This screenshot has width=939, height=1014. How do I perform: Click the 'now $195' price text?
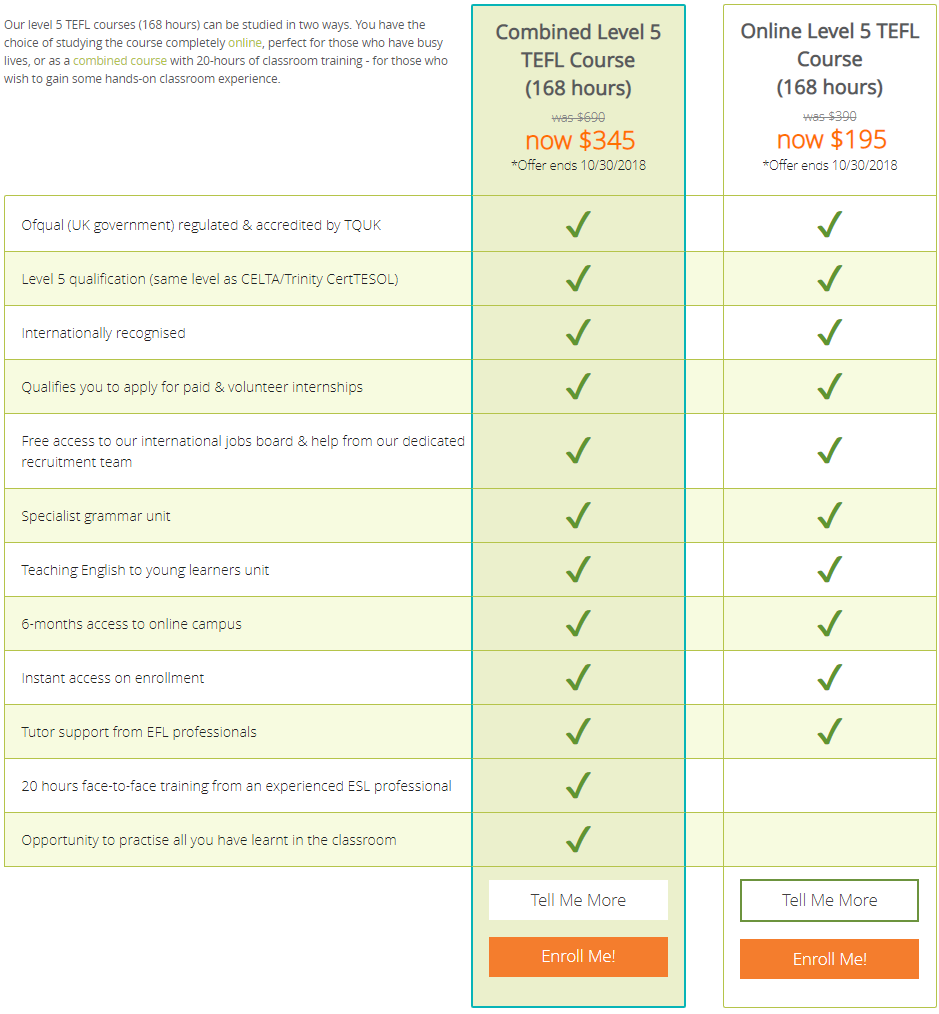(x=832, y=140)
